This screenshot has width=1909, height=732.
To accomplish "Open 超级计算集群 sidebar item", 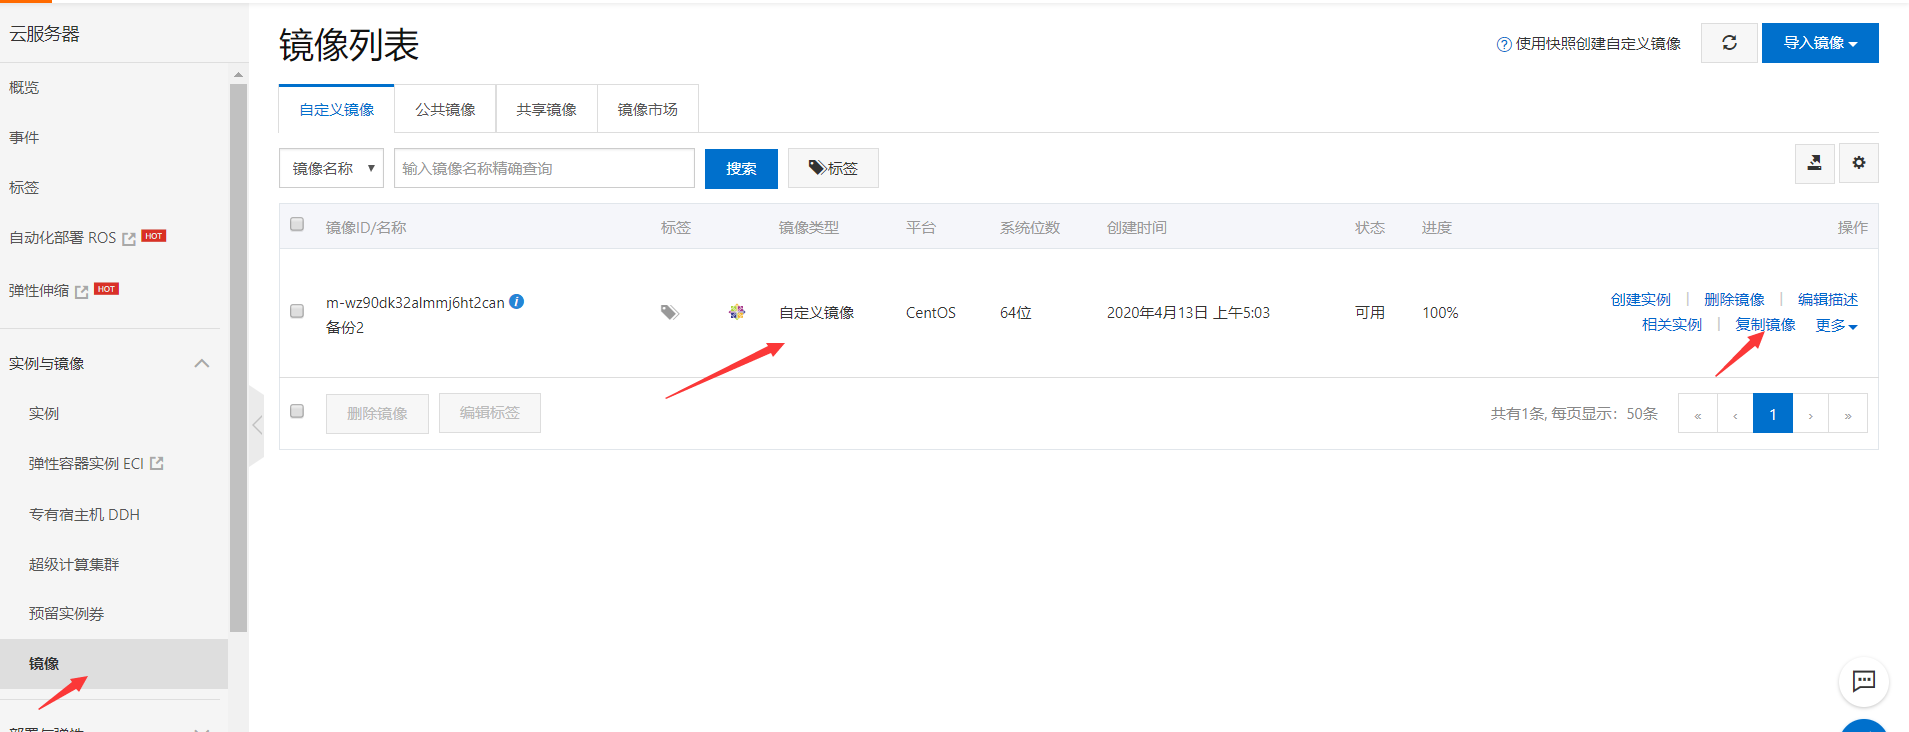I will [x=74, y=564].
